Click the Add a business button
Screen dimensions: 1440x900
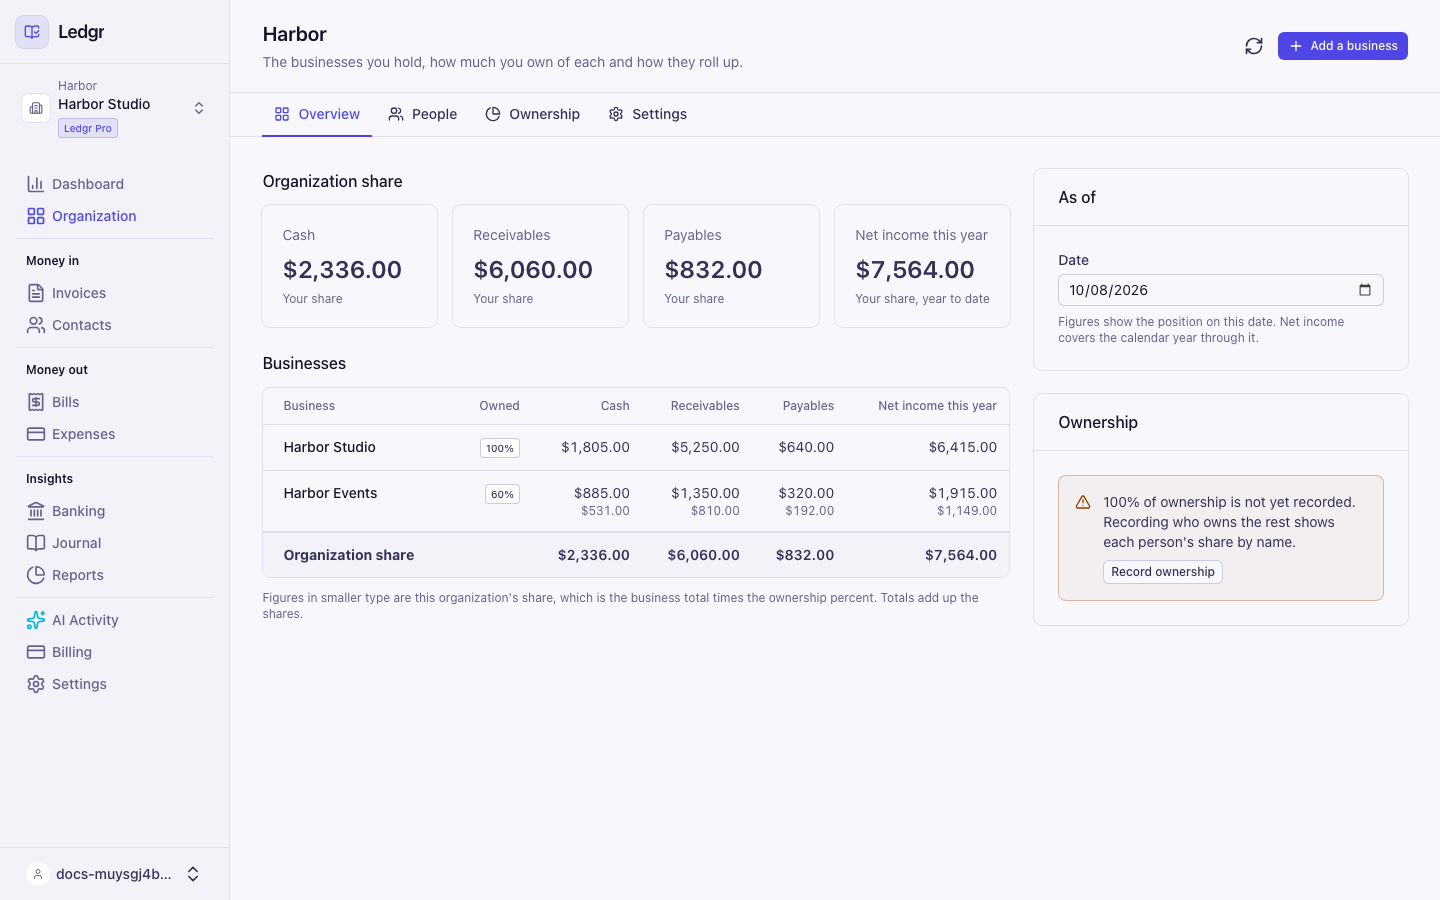tap(1343, 46)
